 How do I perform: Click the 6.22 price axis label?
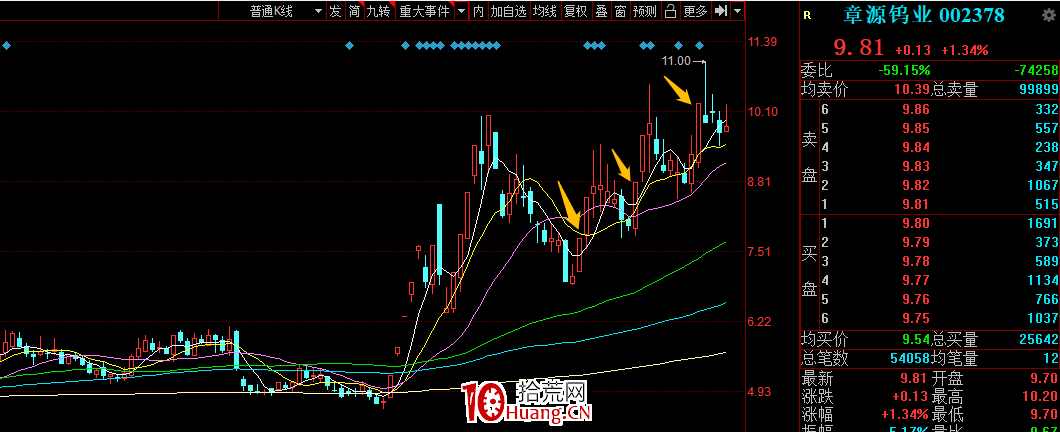tap(758, 322)
